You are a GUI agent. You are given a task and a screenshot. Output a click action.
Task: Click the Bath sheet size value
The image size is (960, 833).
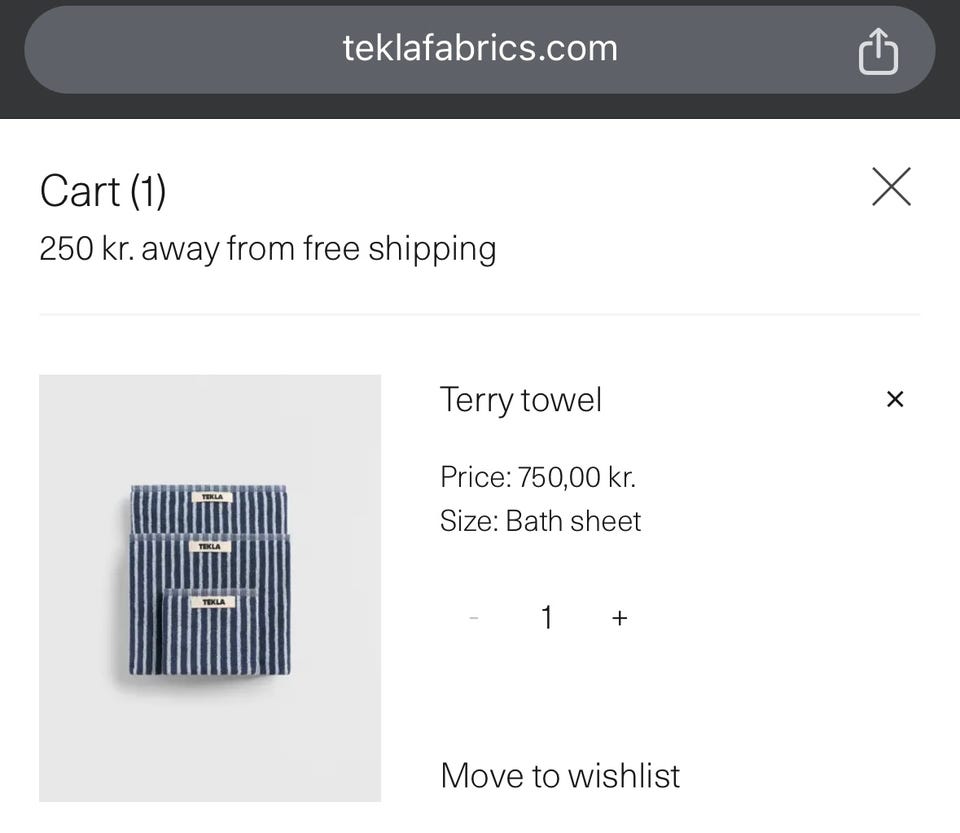click(573, 521)
